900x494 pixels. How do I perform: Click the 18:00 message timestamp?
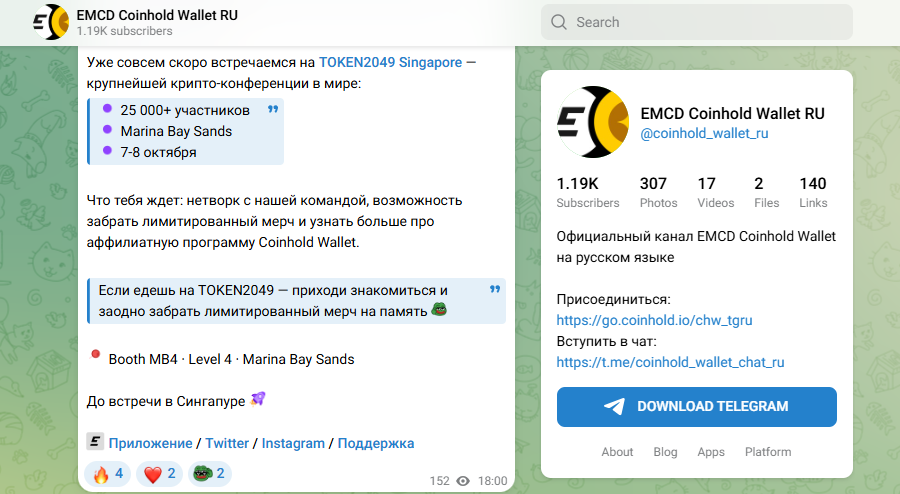click(492, 481)
